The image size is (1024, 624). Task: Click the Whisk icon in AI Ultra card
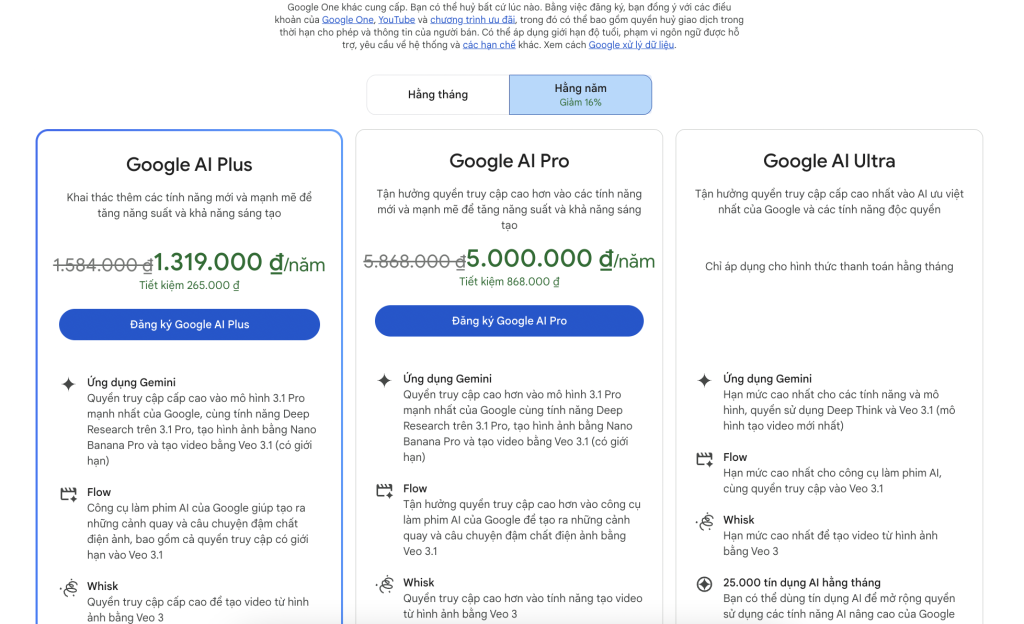(704, 522)
